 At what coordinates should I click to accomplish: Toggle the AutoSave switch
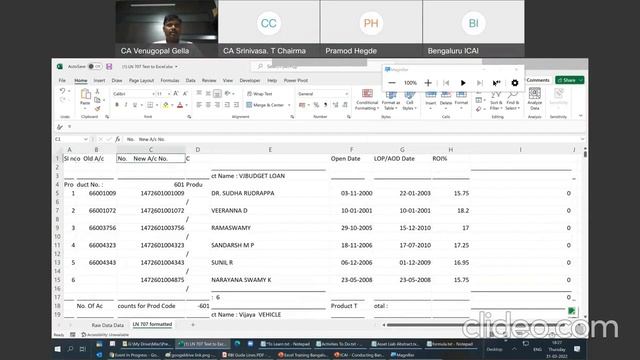coord(95,67)
